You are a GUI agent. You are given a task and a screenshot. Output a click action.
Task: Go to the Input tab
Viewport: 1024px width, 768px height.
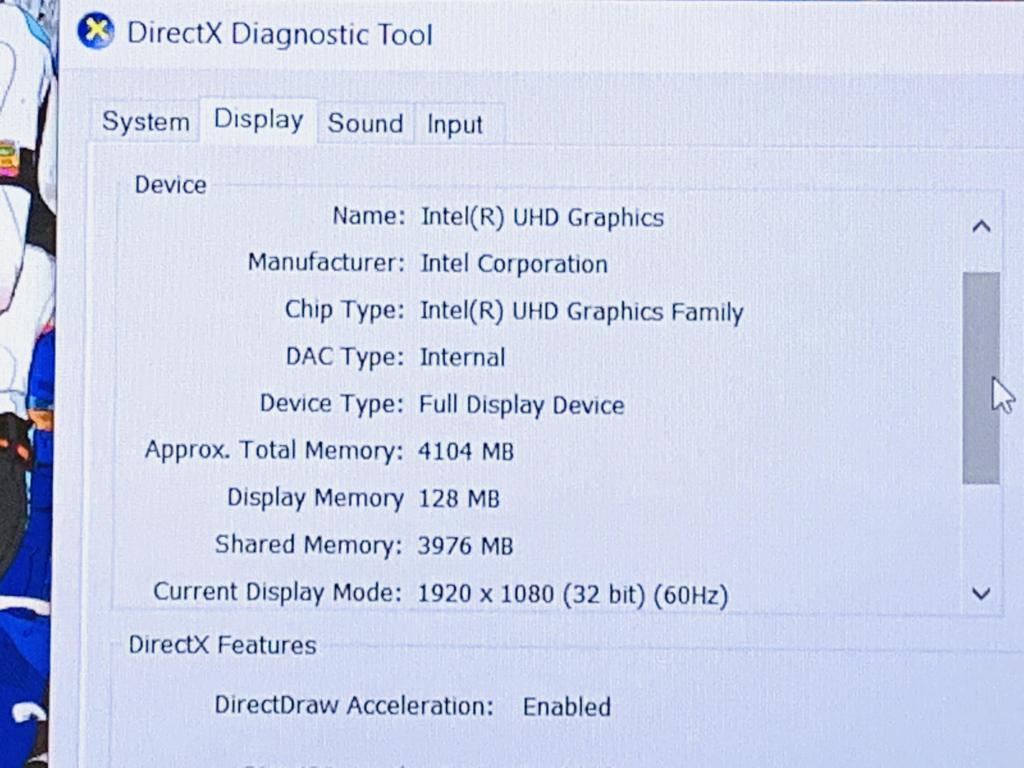pos(455,124)
